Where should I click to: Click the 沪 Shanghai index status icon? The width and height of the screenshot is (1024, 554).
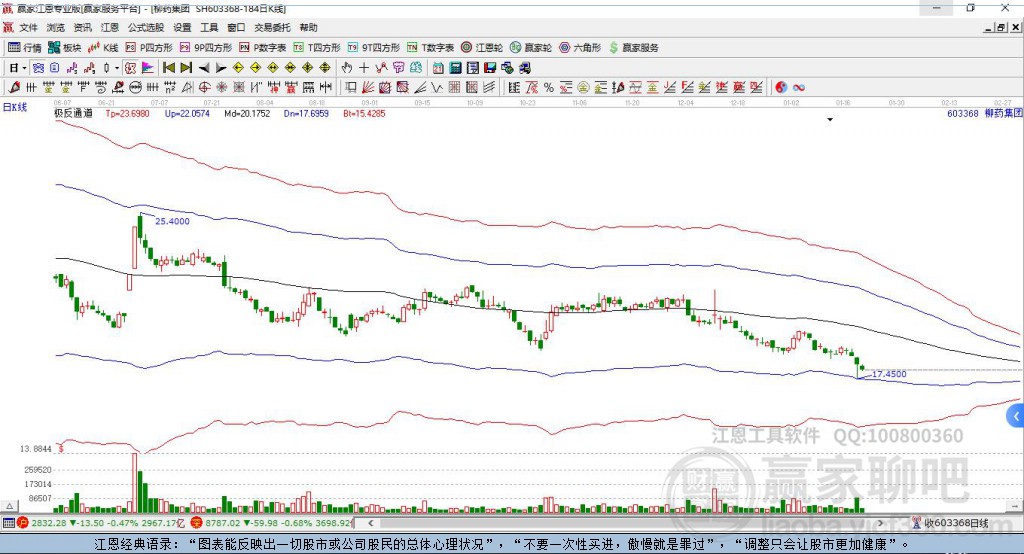tap(23, 523)
